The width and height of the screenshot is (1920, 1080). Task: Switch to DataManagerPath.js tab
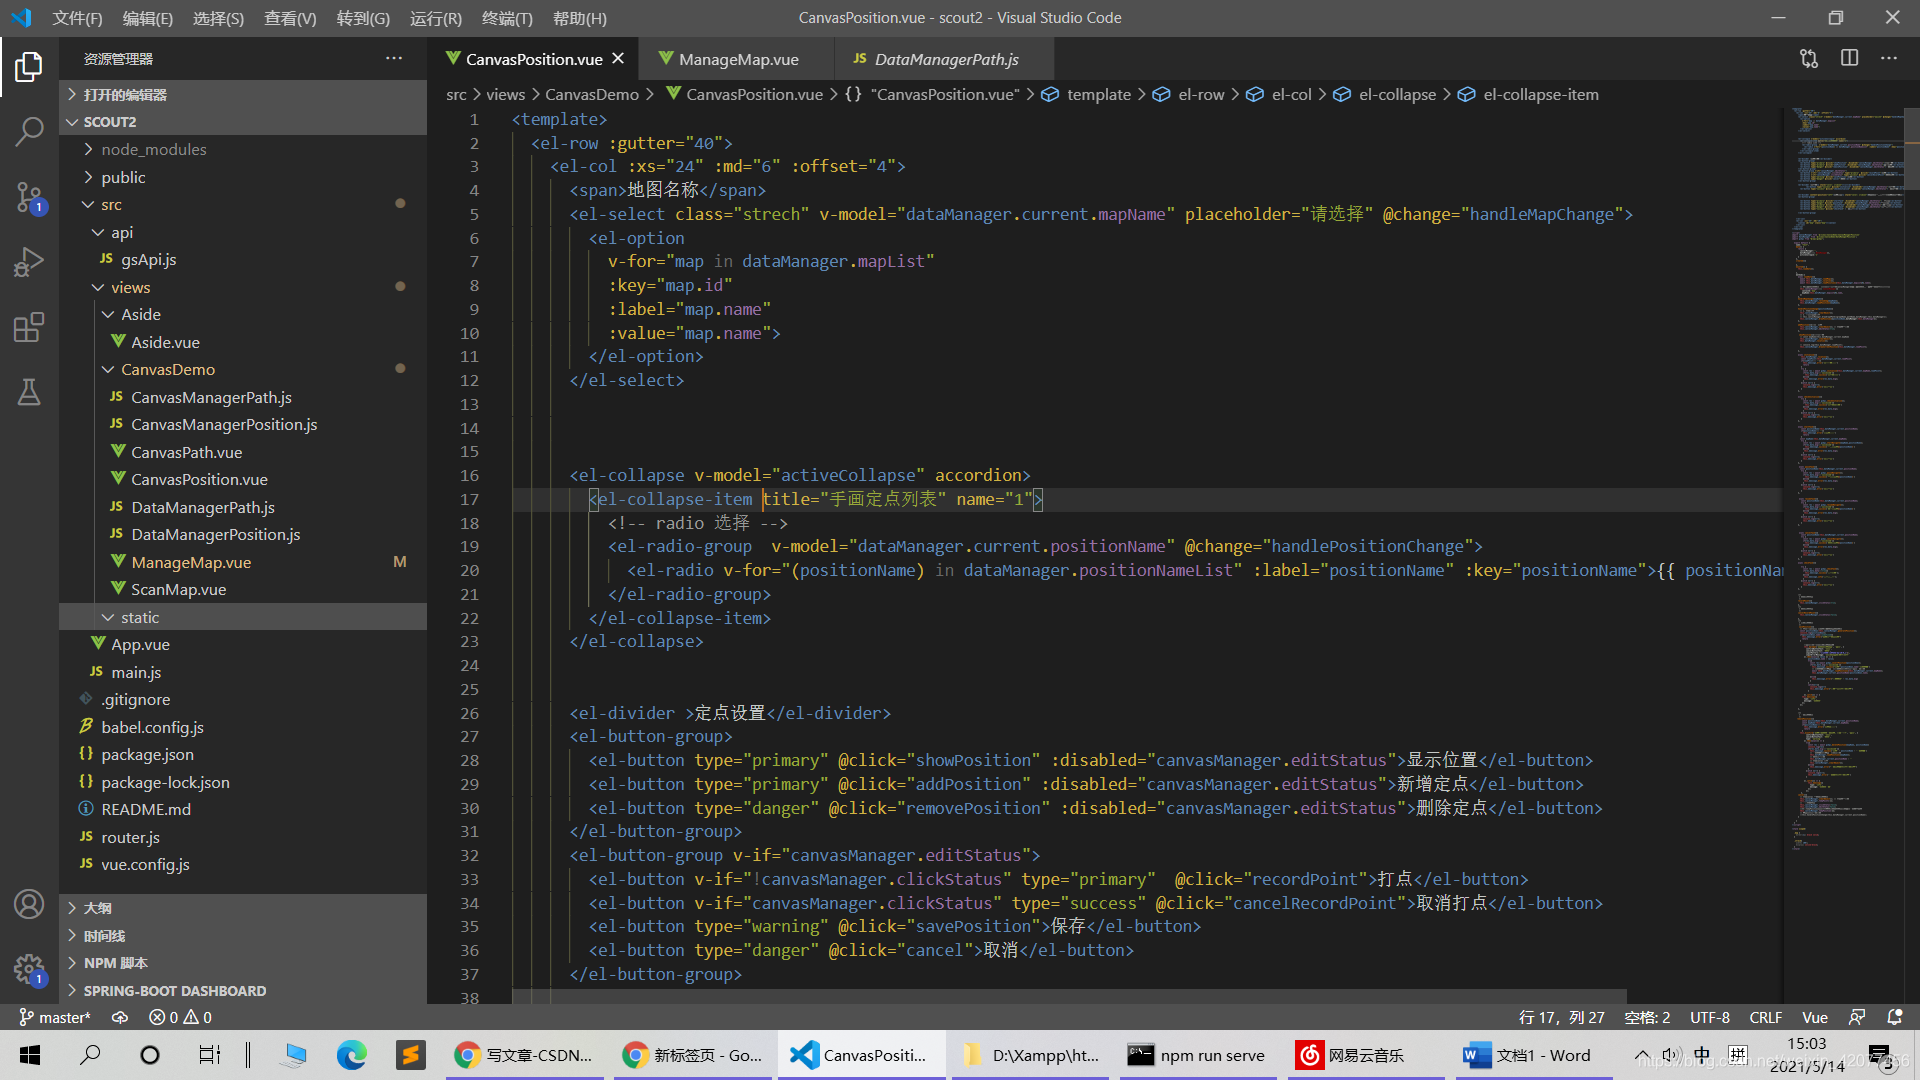(945, 59)
